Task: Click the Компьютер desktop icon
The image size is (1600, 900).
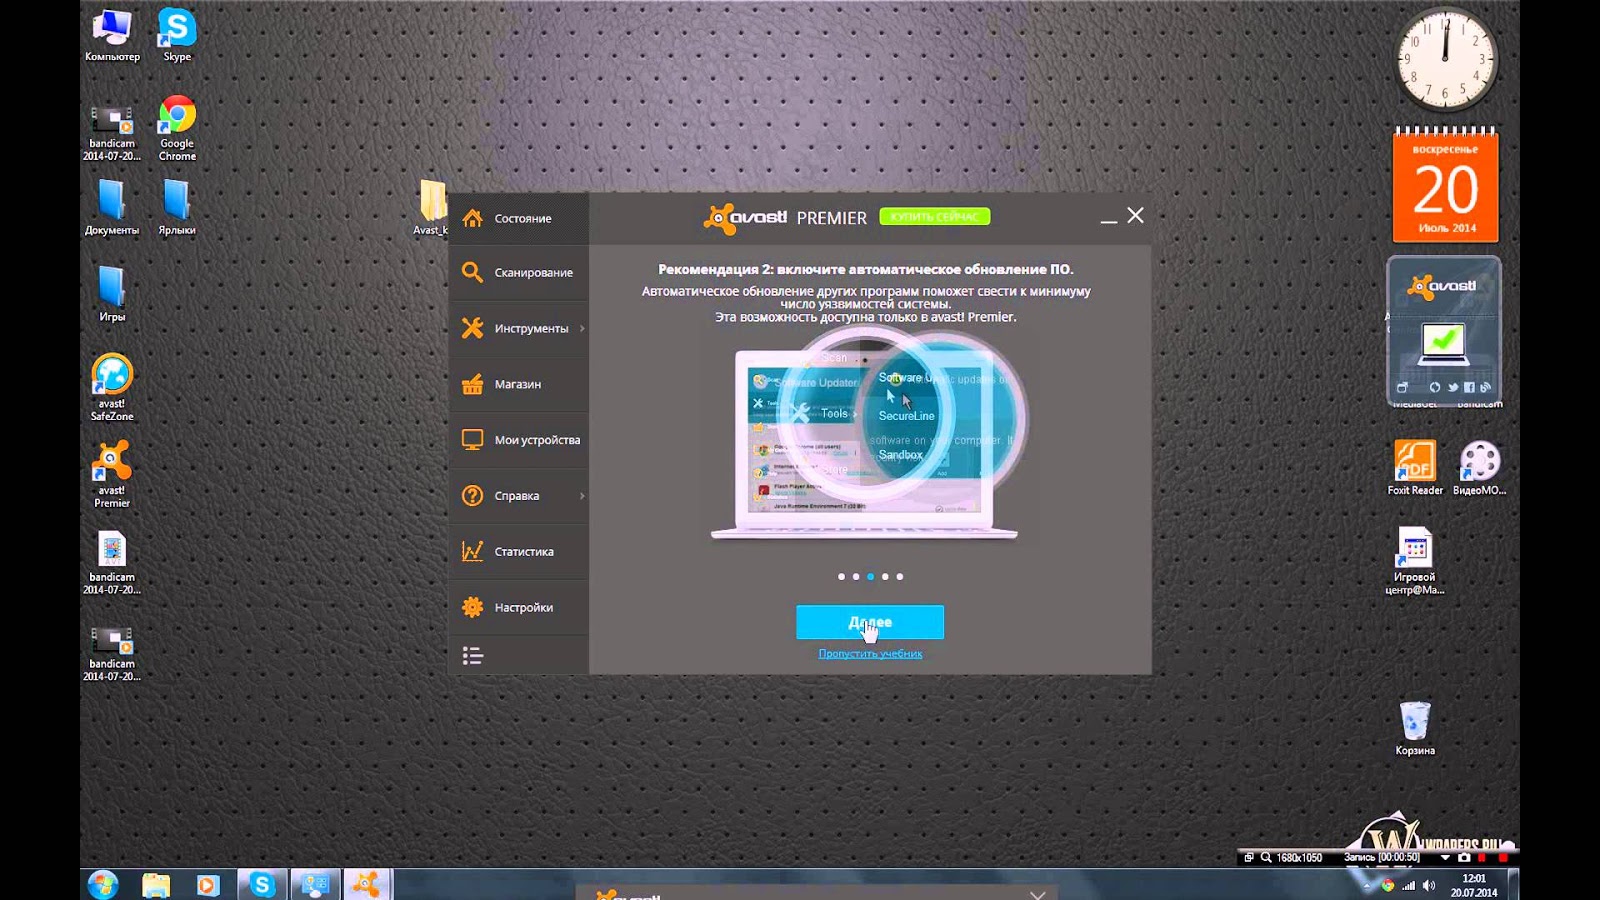Action: [112, 35]
